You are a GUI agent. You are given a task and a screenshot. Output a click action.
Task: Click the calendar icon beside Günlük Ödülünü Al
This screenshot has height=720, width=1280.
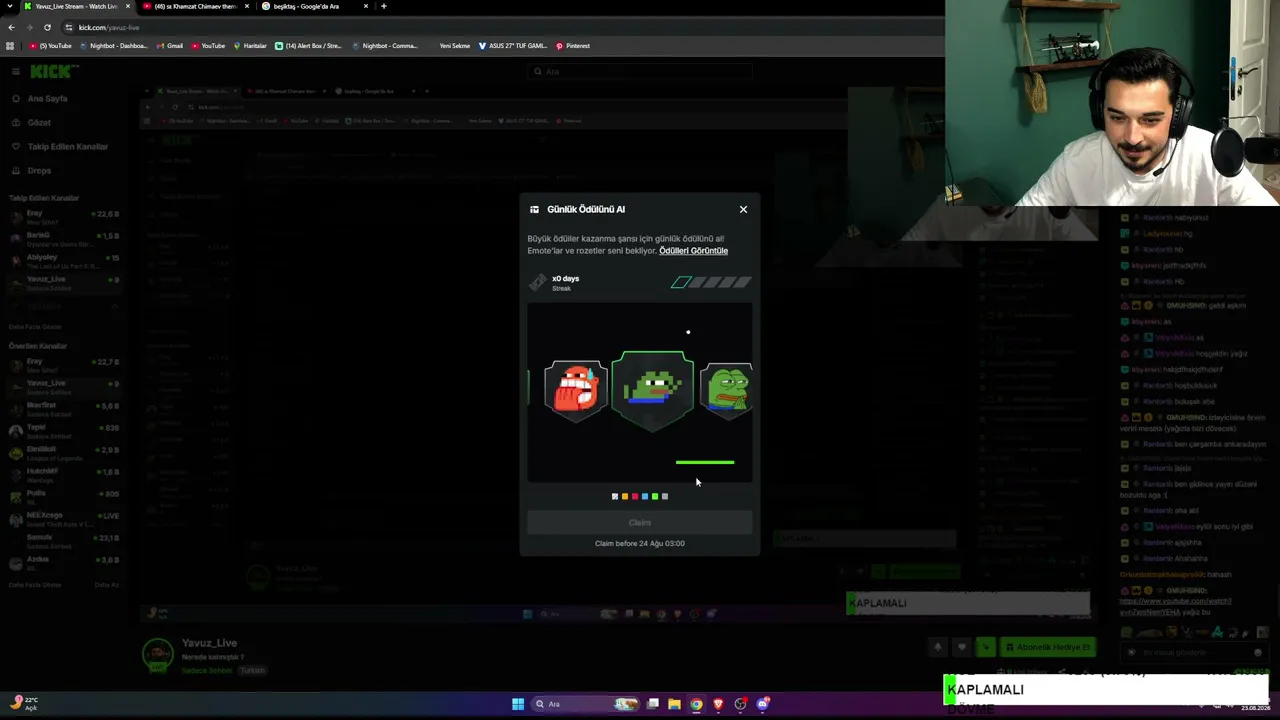coord(534,209)
